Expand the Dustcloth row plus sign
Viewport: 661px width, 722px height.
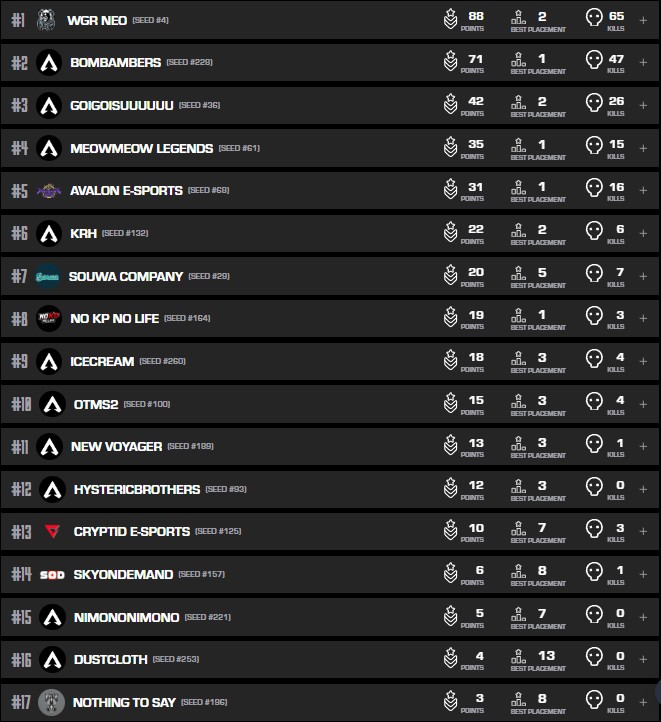643,659
